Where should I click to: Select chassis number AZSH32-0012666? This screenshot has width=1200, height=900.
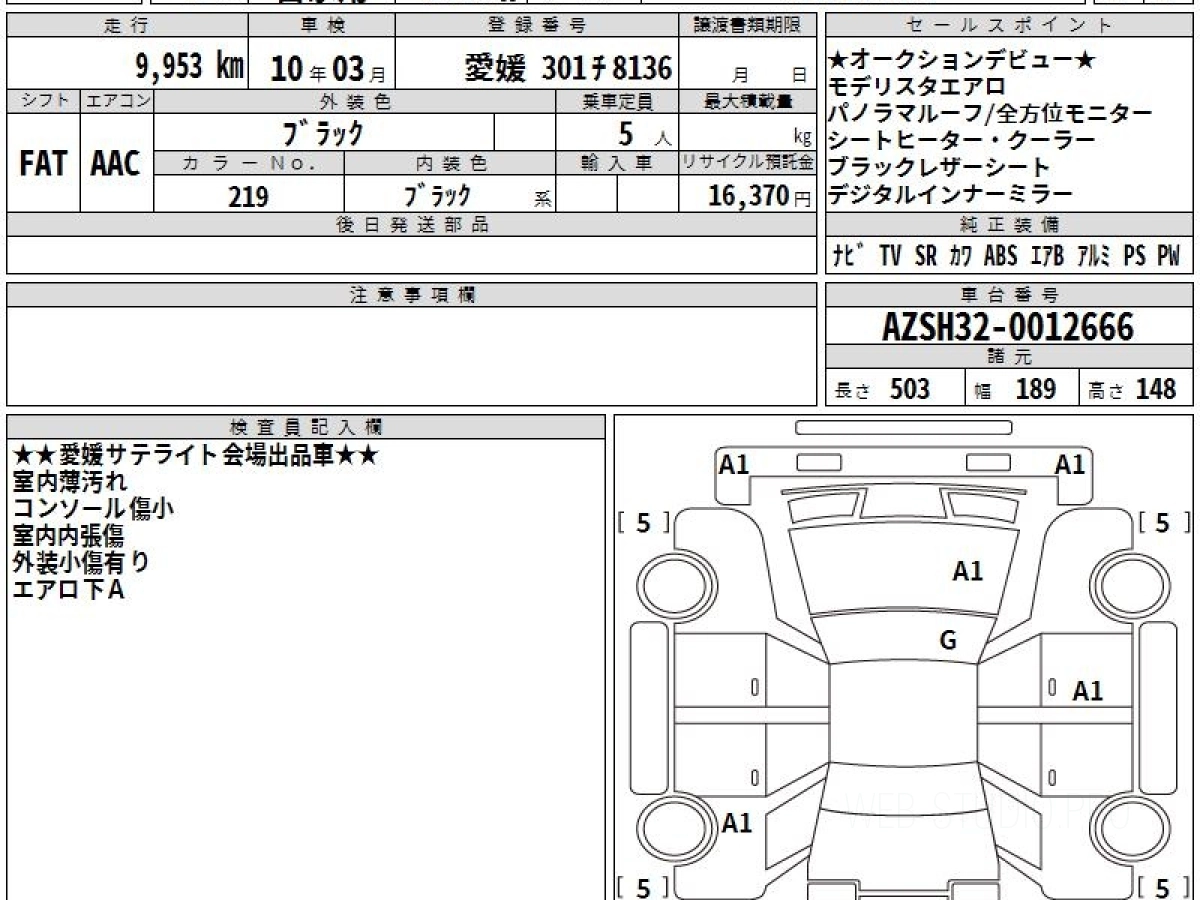[x=1008, y=327]
